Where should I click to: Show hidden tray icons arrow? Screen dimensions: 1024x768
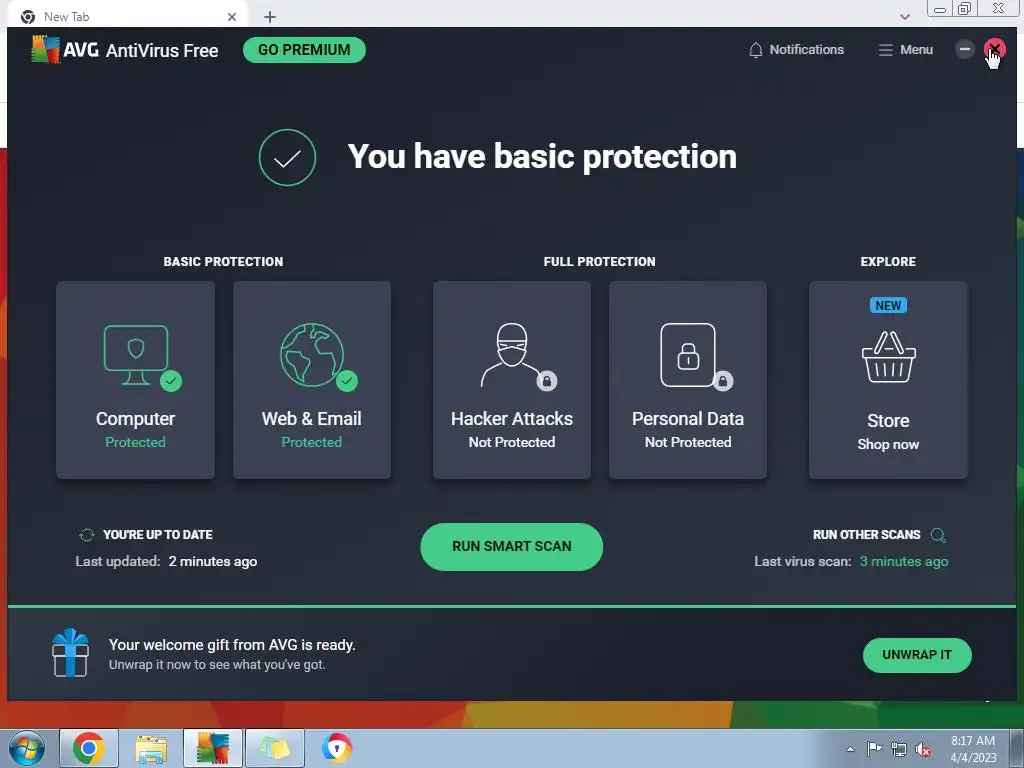850,749
